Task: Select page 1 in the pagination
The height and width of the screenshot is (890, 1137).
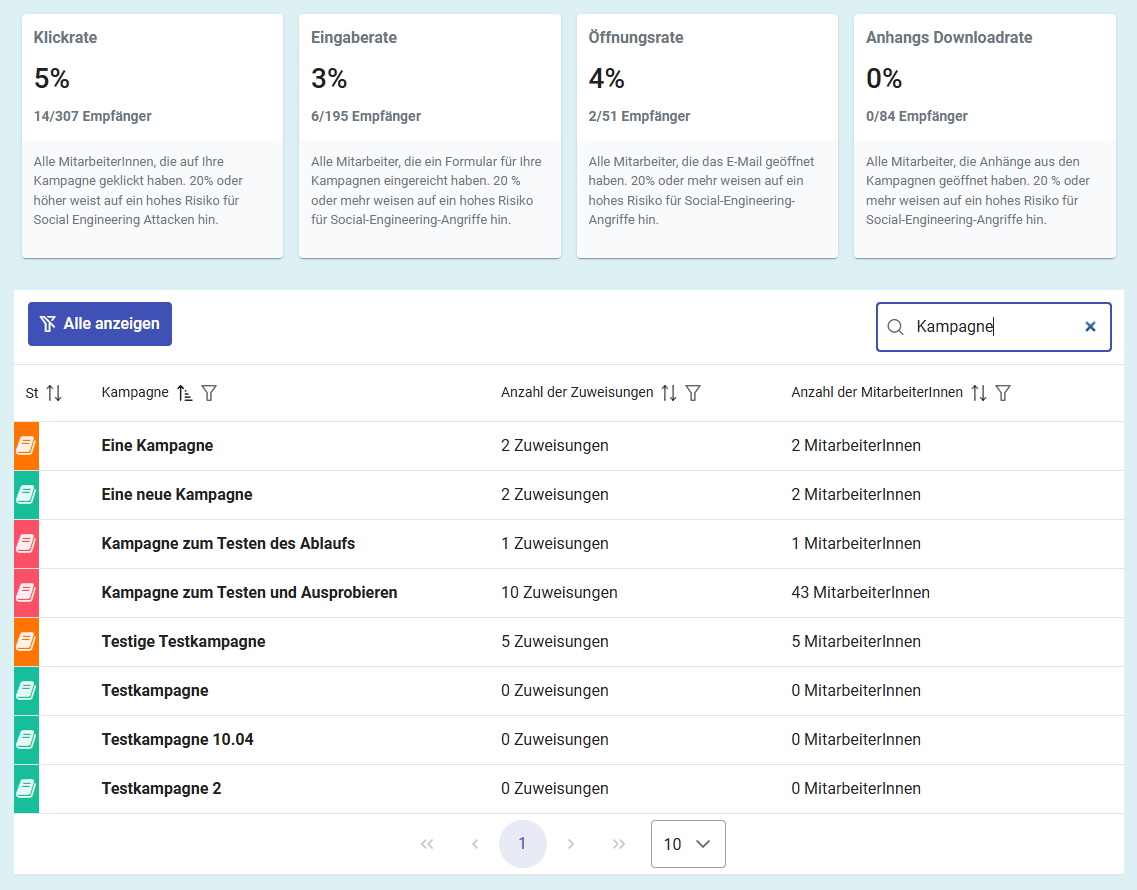Action: click(522, 844)
